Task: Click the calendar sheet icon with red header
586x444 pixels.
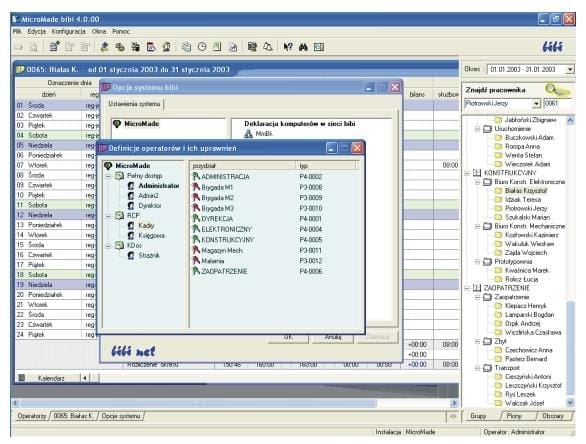Action: (x=151, y=47)
